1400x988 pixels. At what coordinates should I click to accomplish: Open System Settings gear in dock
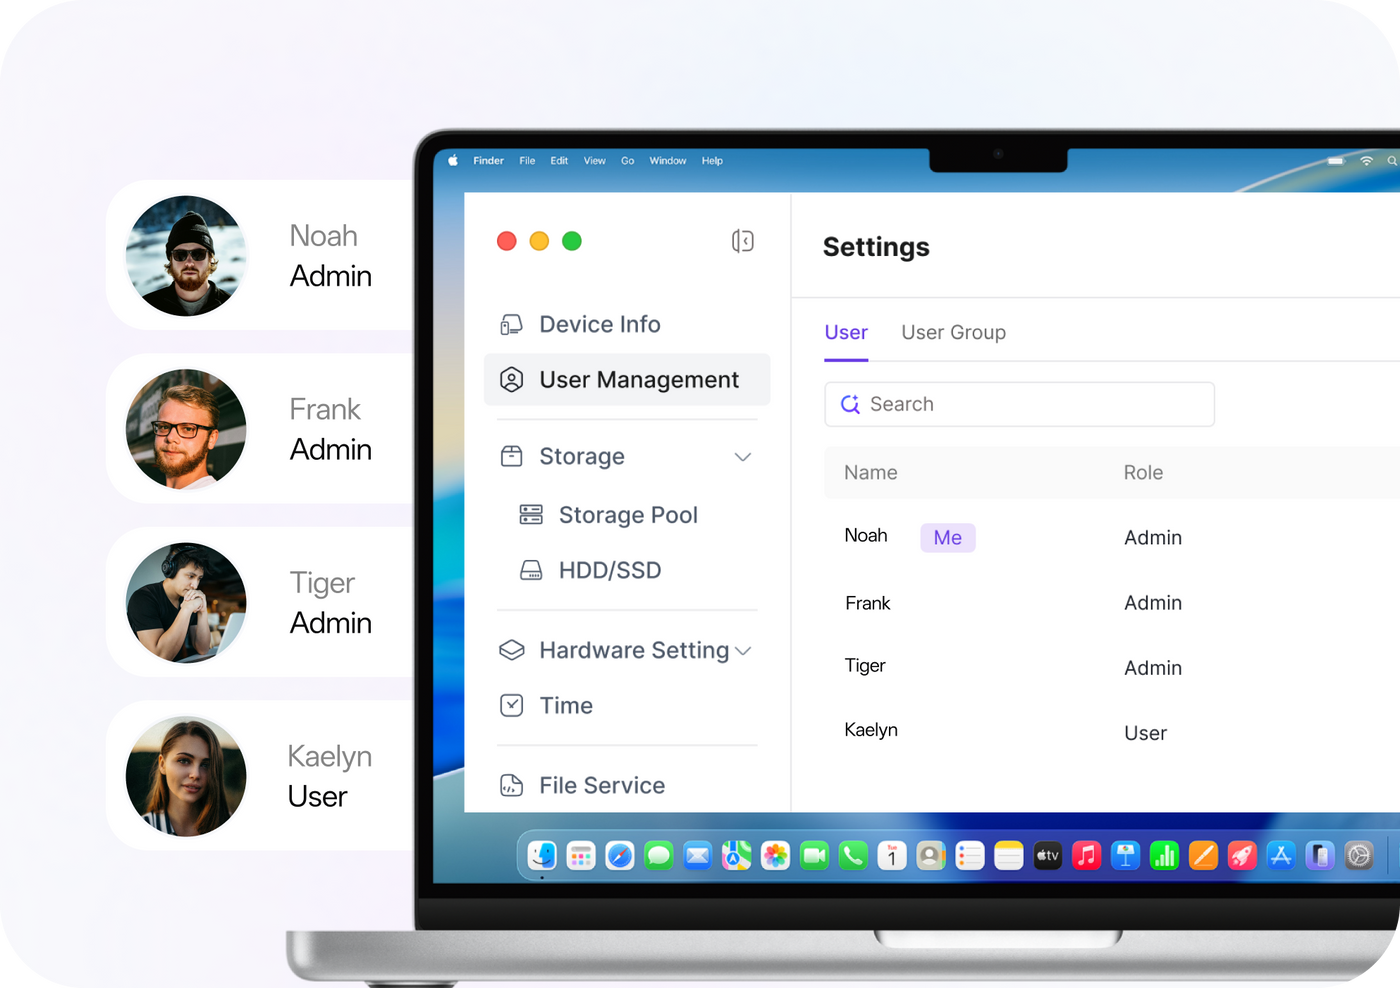tap(1359, 855)
